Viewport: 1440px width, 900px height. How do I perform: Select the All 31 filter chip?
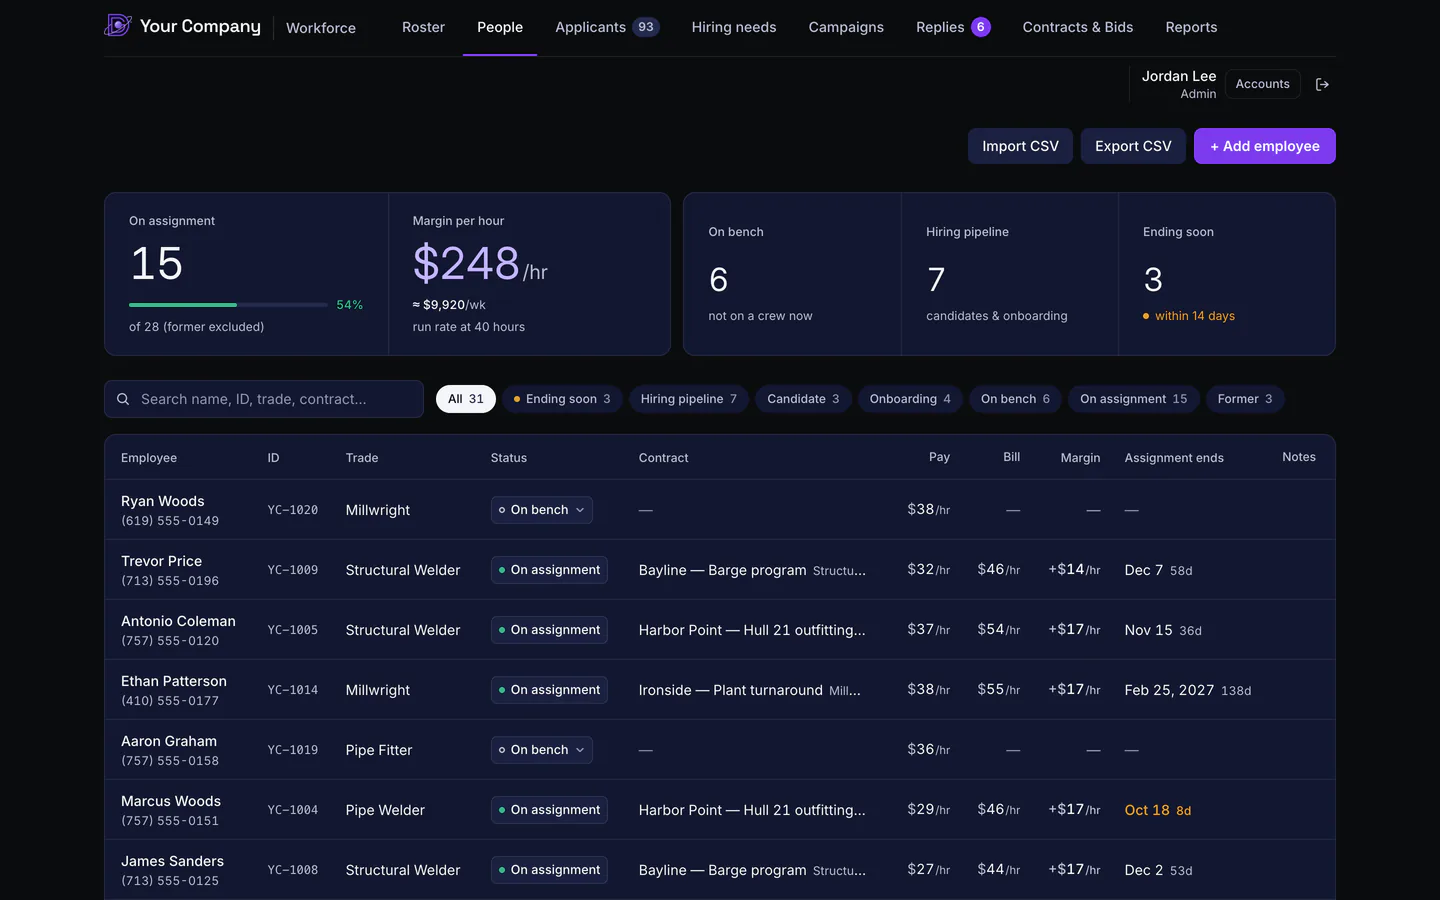(466, 399)
